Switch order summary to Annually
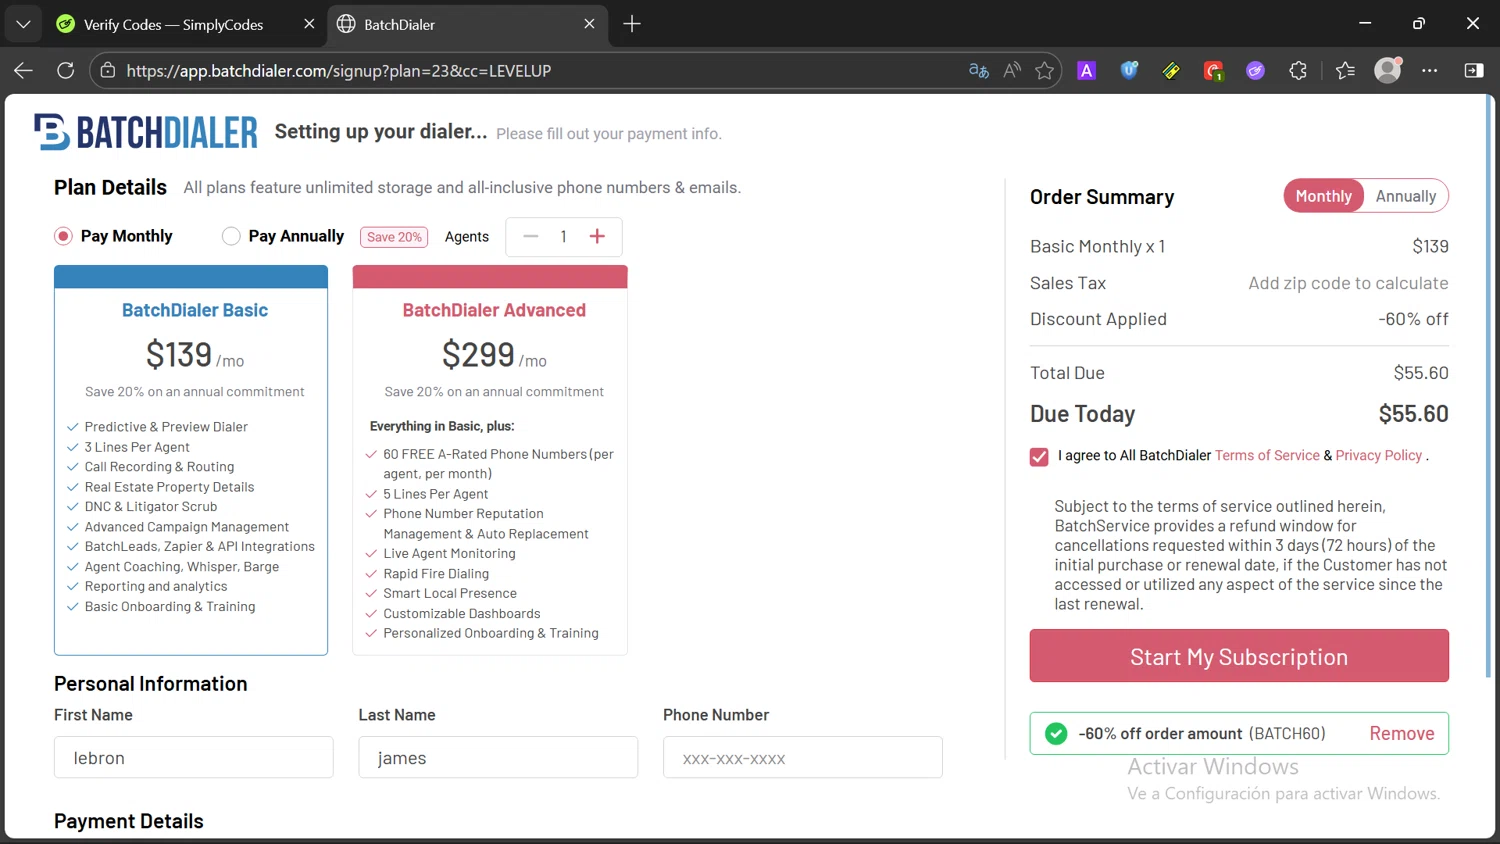The width and height of the screenshot is (1500, 844). (1405, 196)
